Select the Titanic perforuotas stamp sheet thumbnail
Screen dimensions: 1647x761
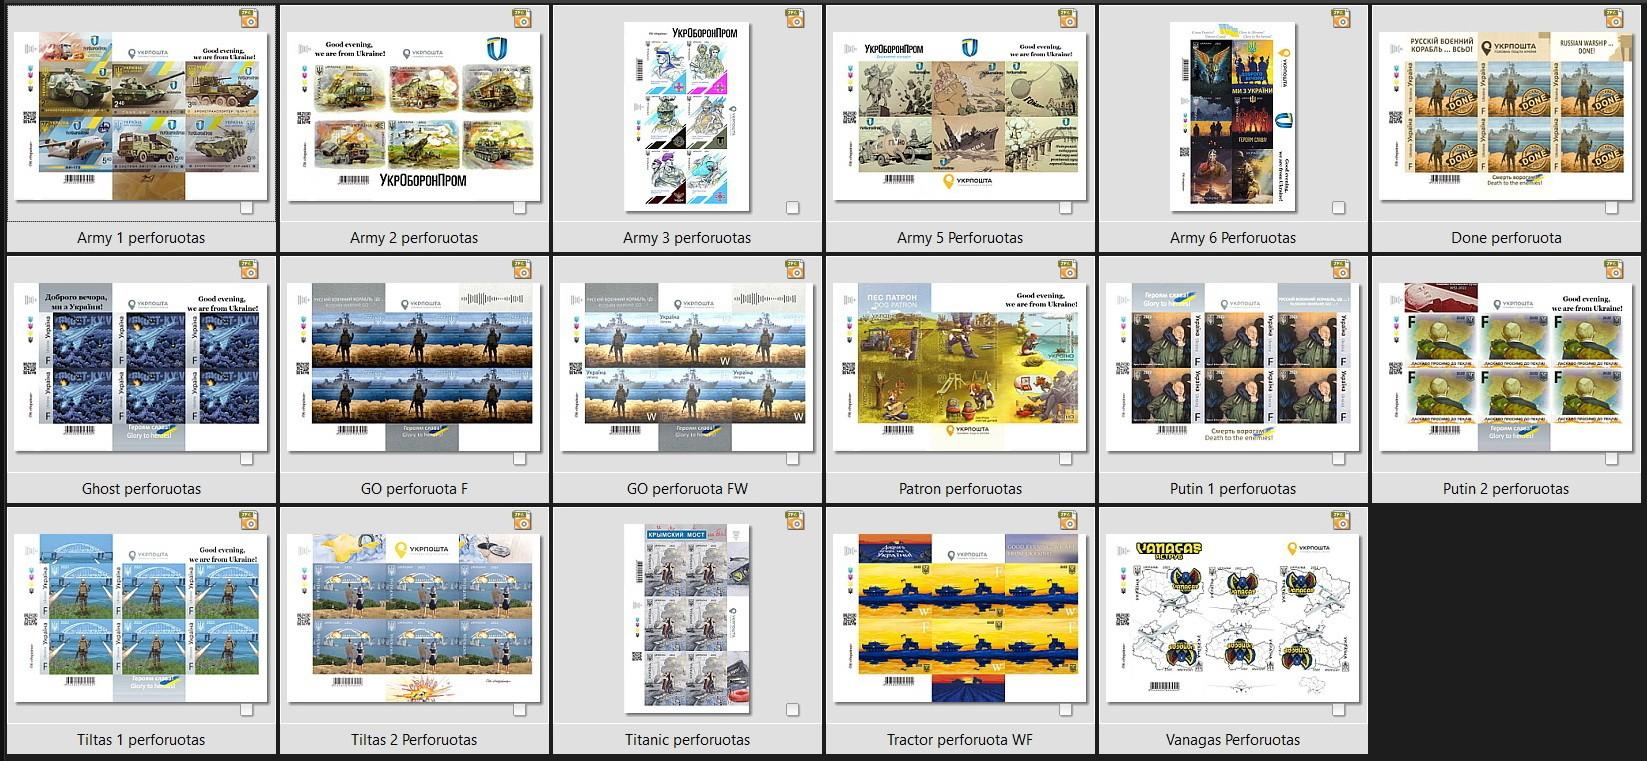tap(687, 618)
